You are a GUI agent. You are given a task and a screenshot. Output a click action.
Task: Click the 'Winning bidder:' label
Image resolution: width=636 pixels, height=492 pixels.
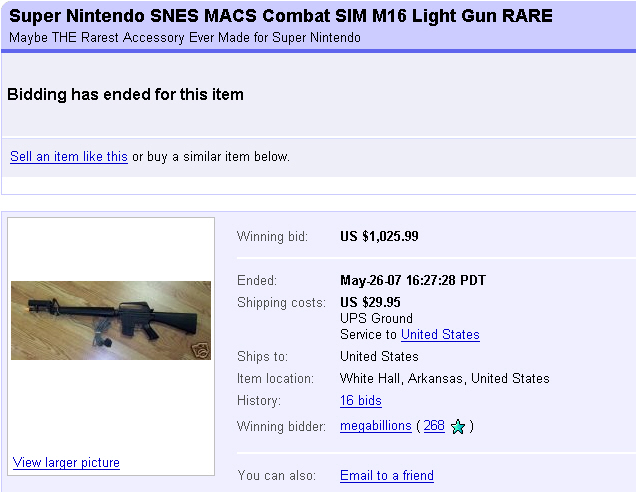[x=281, y=426]
